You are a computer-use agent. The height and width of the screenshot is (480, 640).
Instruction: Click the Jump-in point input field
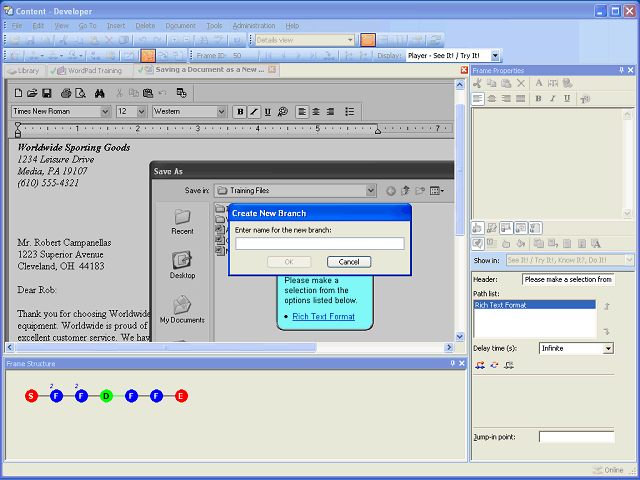pyautogui.click(x=576, y=437)
